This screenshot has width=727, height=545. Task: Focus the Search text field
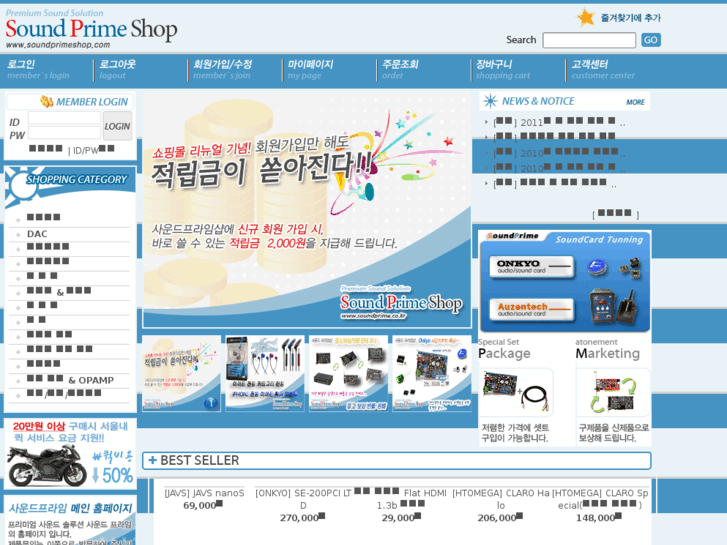click(x=589, y=40)
